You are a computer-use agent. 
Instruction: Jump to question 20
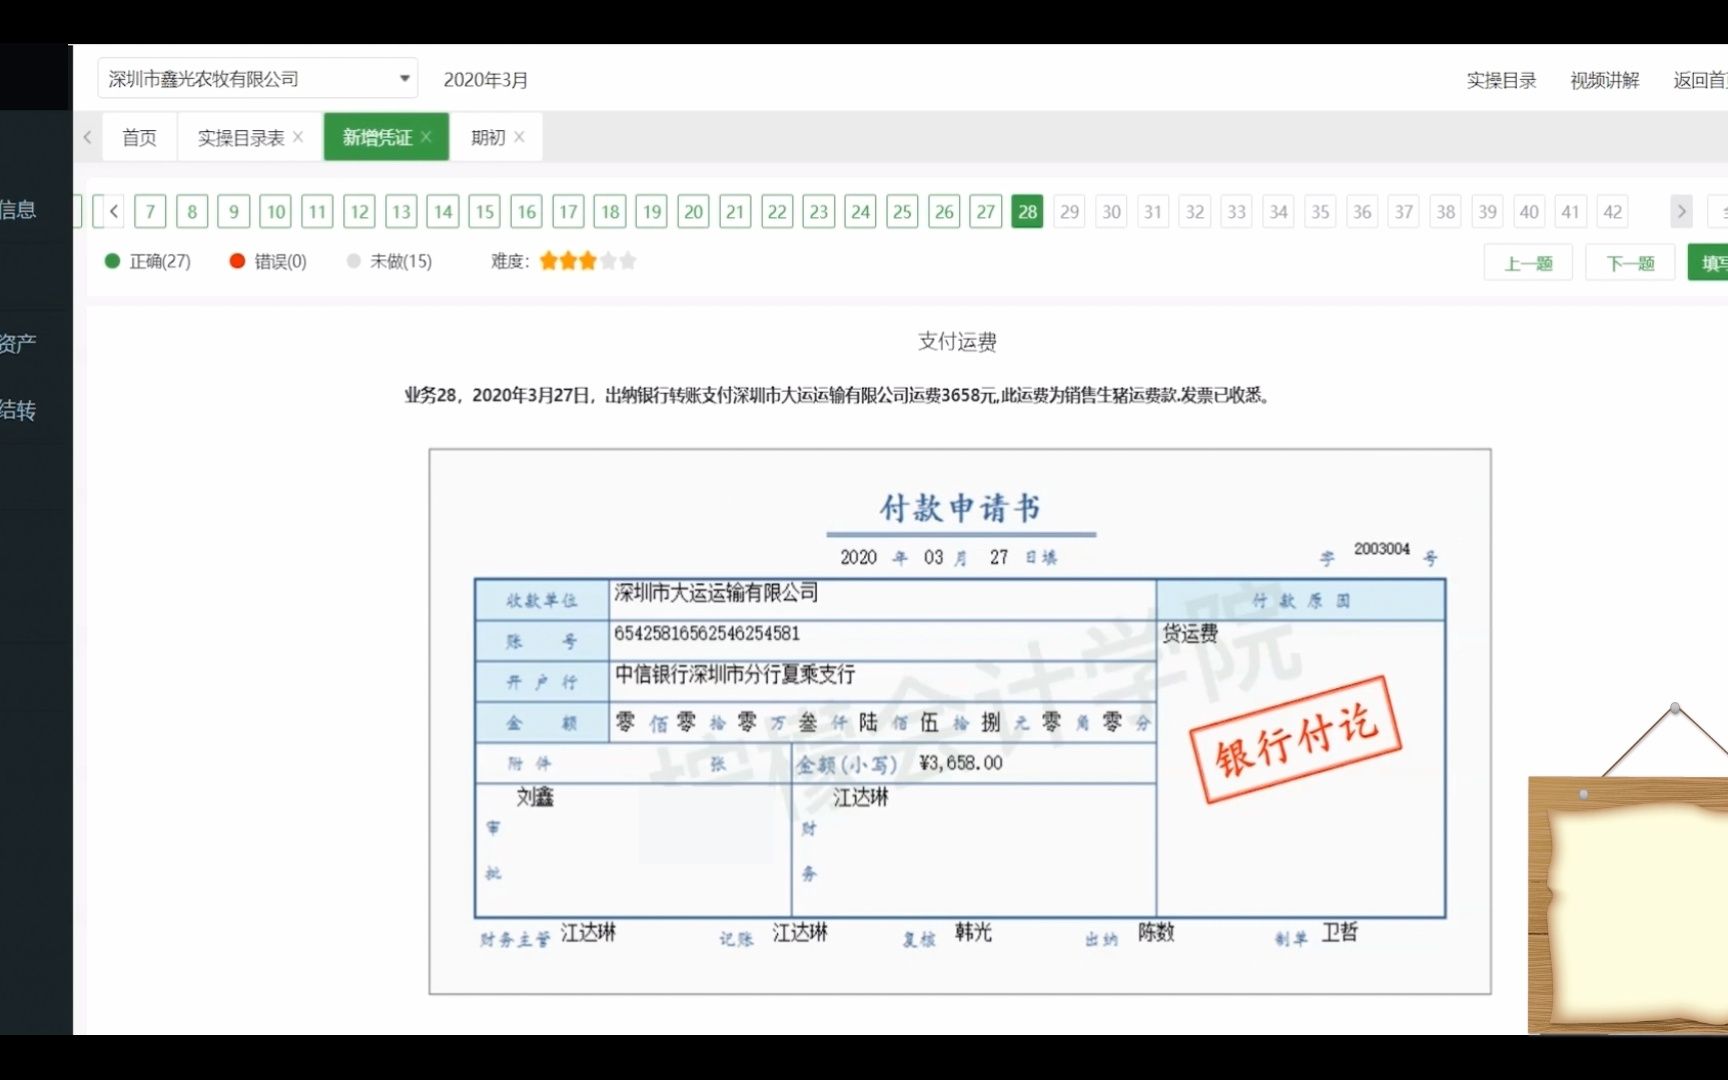694,211
